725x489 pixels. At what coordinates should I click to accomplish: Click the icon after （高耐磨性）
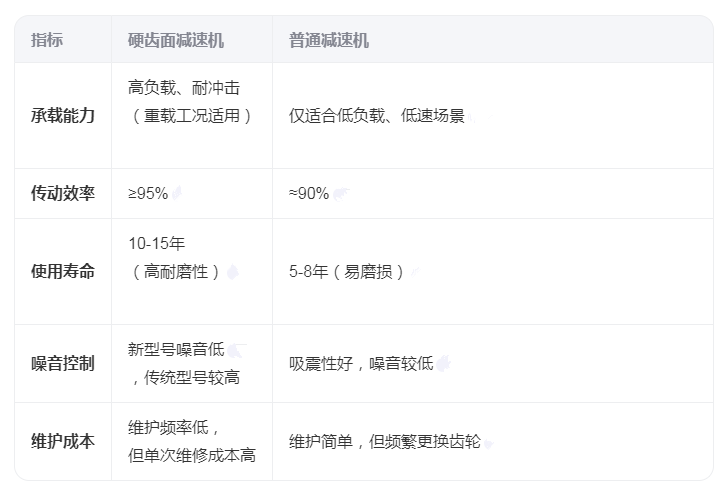pyautogui.click(x=232, y=272)
